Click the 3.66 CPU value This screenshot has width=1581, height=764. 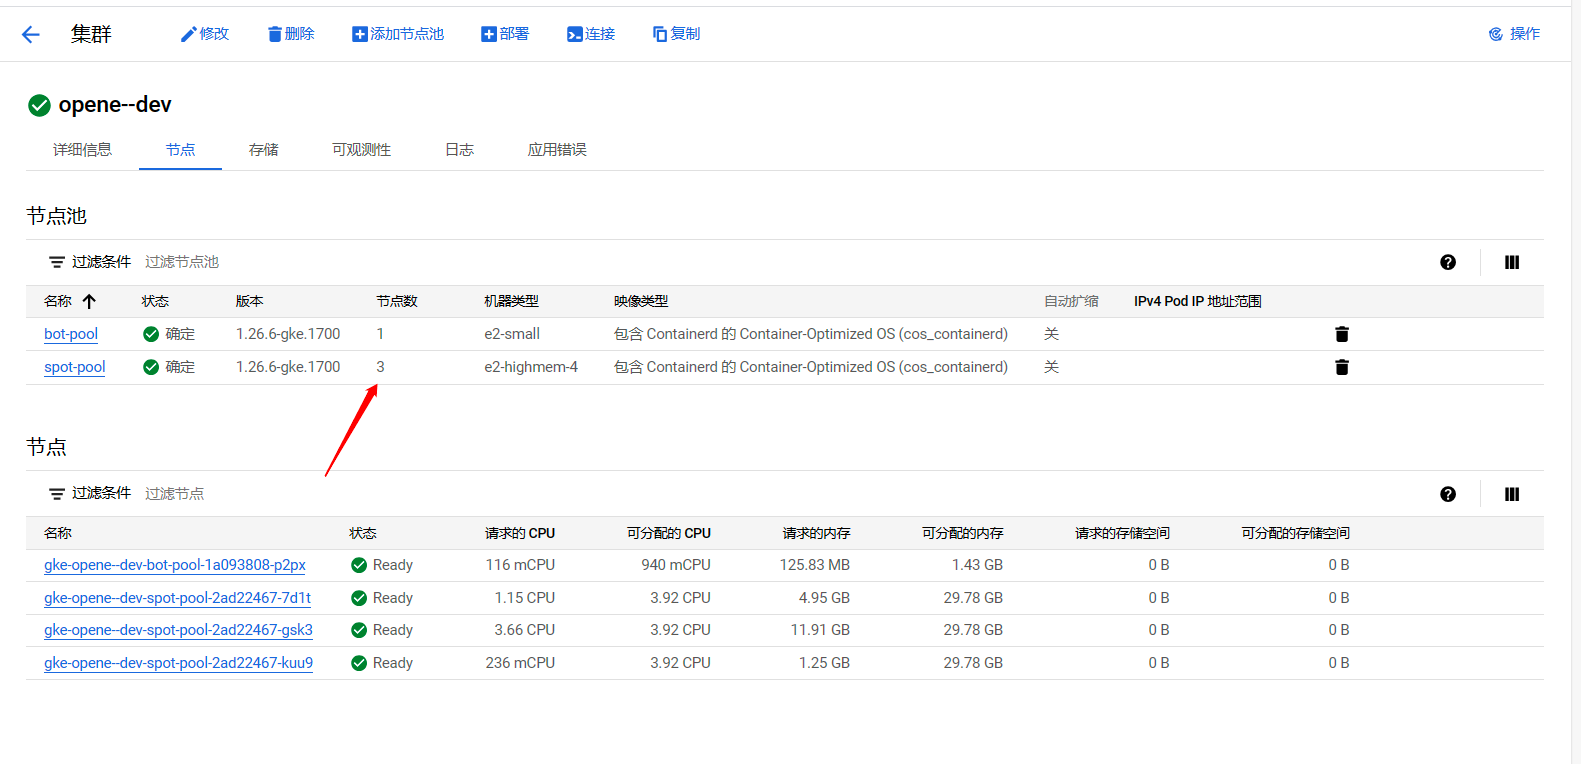click(525, 630)
